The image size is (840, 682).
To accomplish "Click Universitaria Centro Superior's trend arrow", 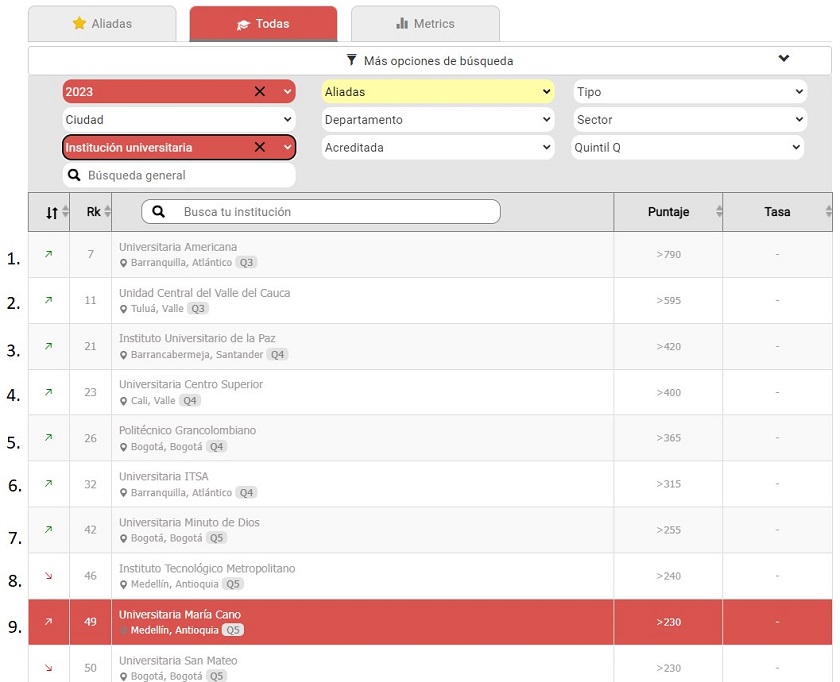I will tap(49, 392).
